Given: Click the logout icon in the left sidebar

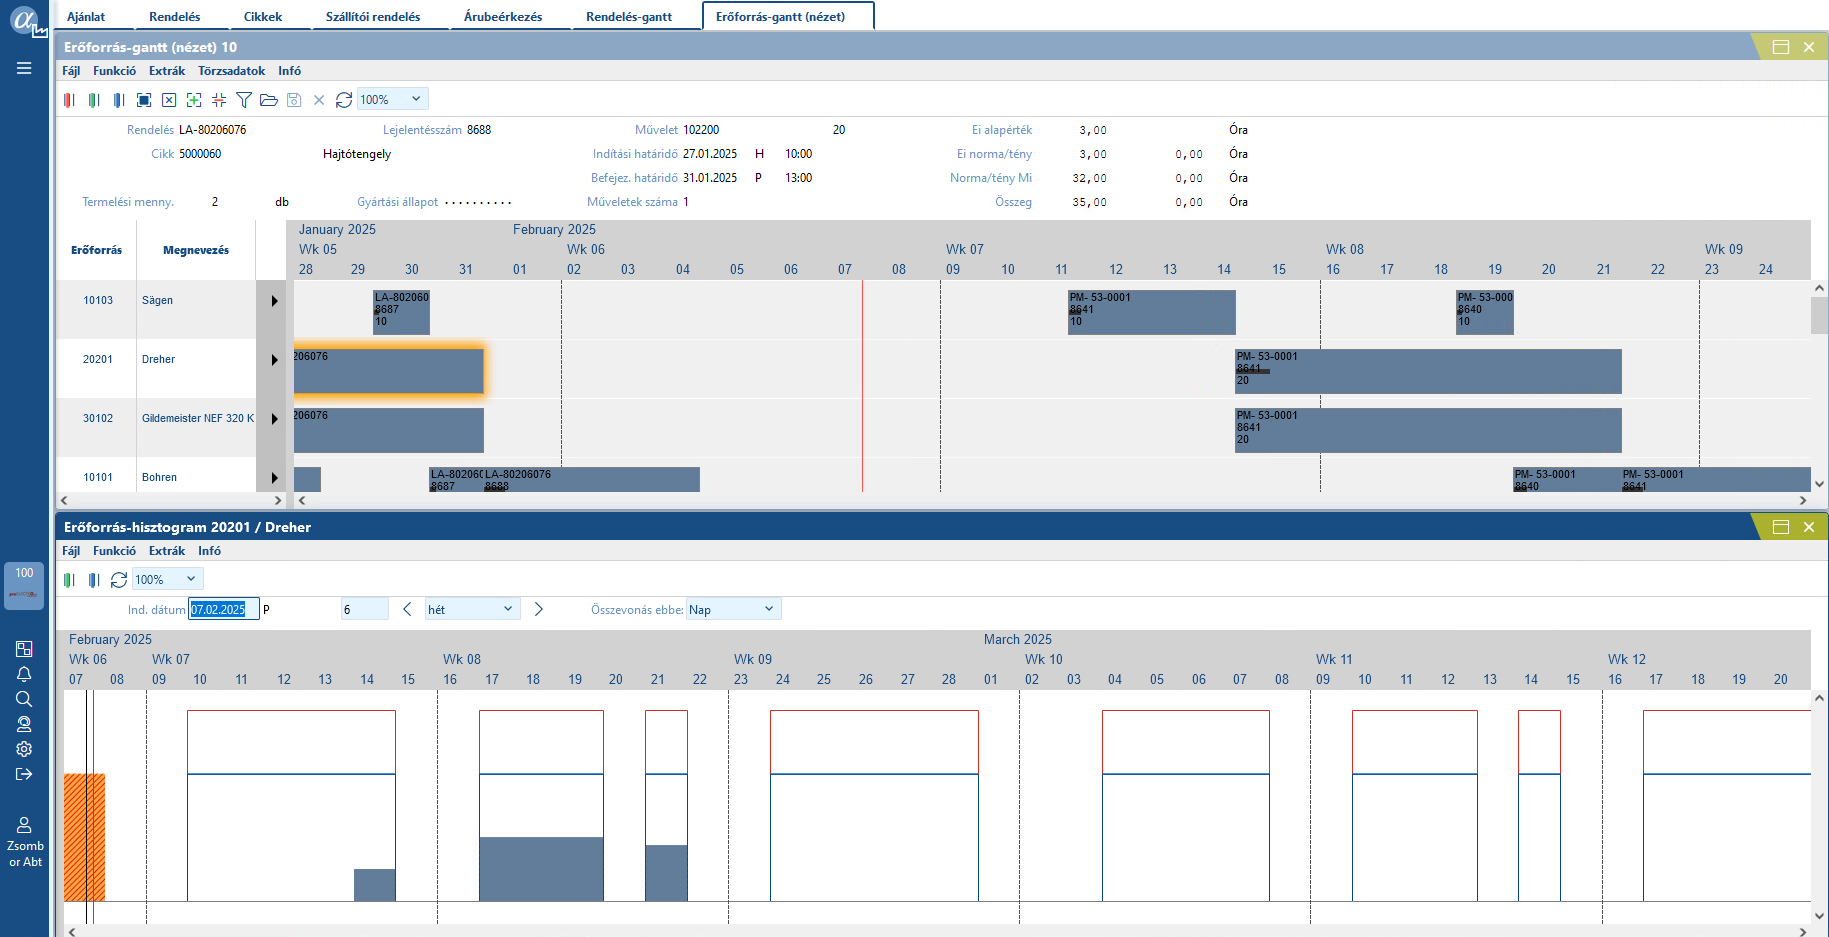Looking at the screenshot, I should (x=24, y=774).
